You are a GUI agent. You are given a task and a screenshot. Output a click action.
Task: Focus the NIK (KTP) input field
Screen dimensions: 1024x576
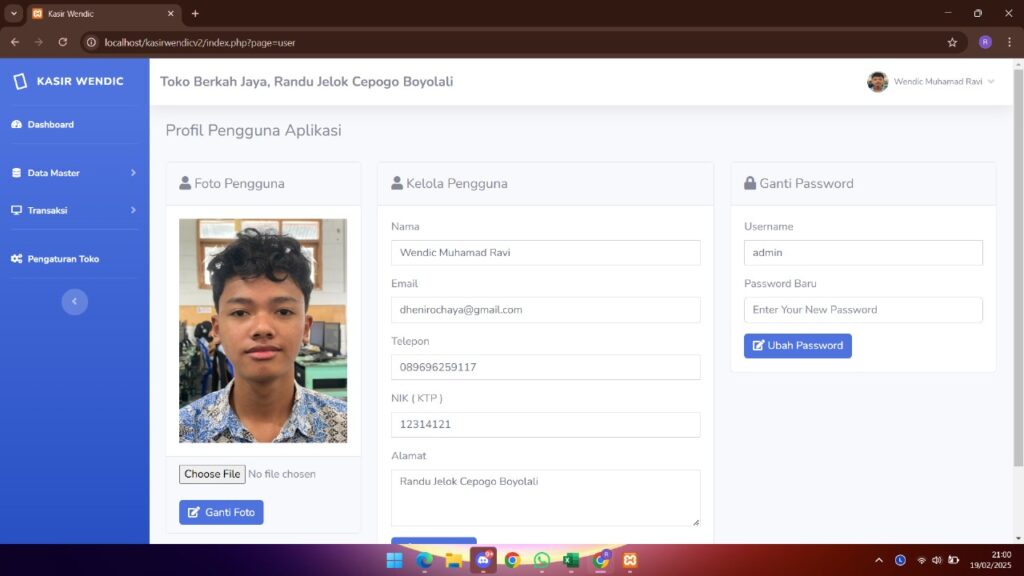[545, 424]
